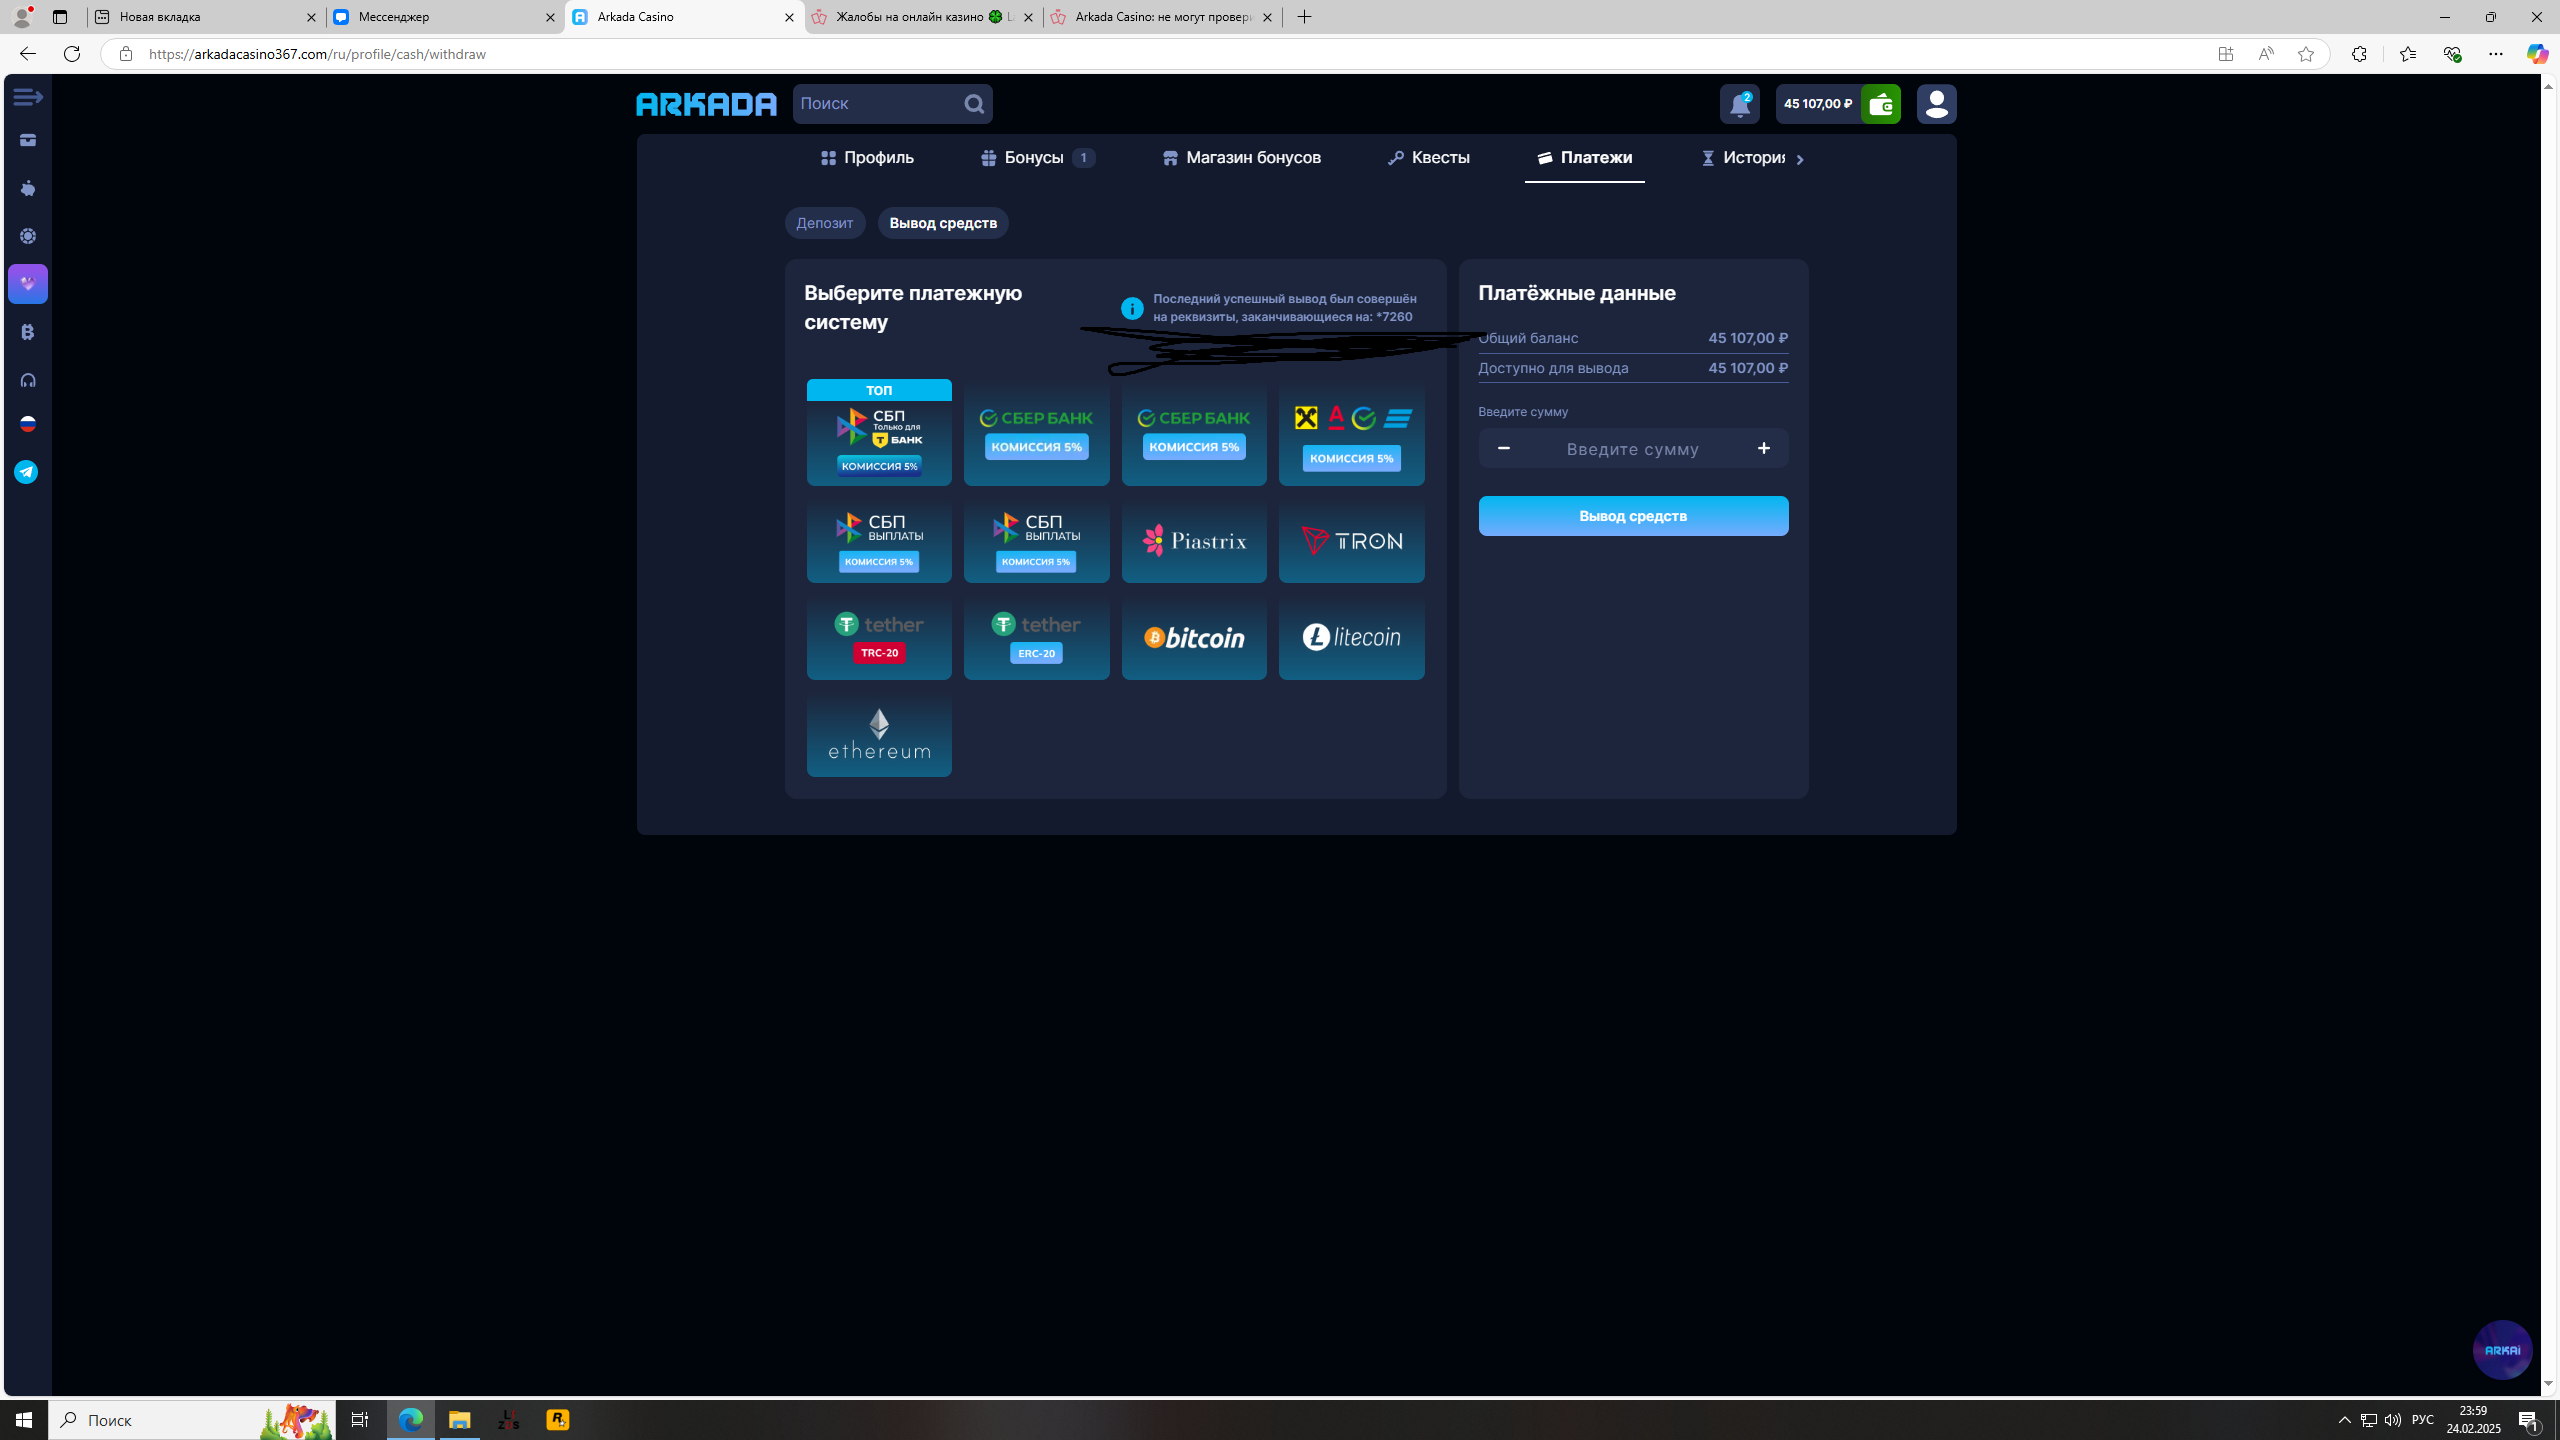Select Litecoin payment method

pyautogui.click(x=1352, y=638)
